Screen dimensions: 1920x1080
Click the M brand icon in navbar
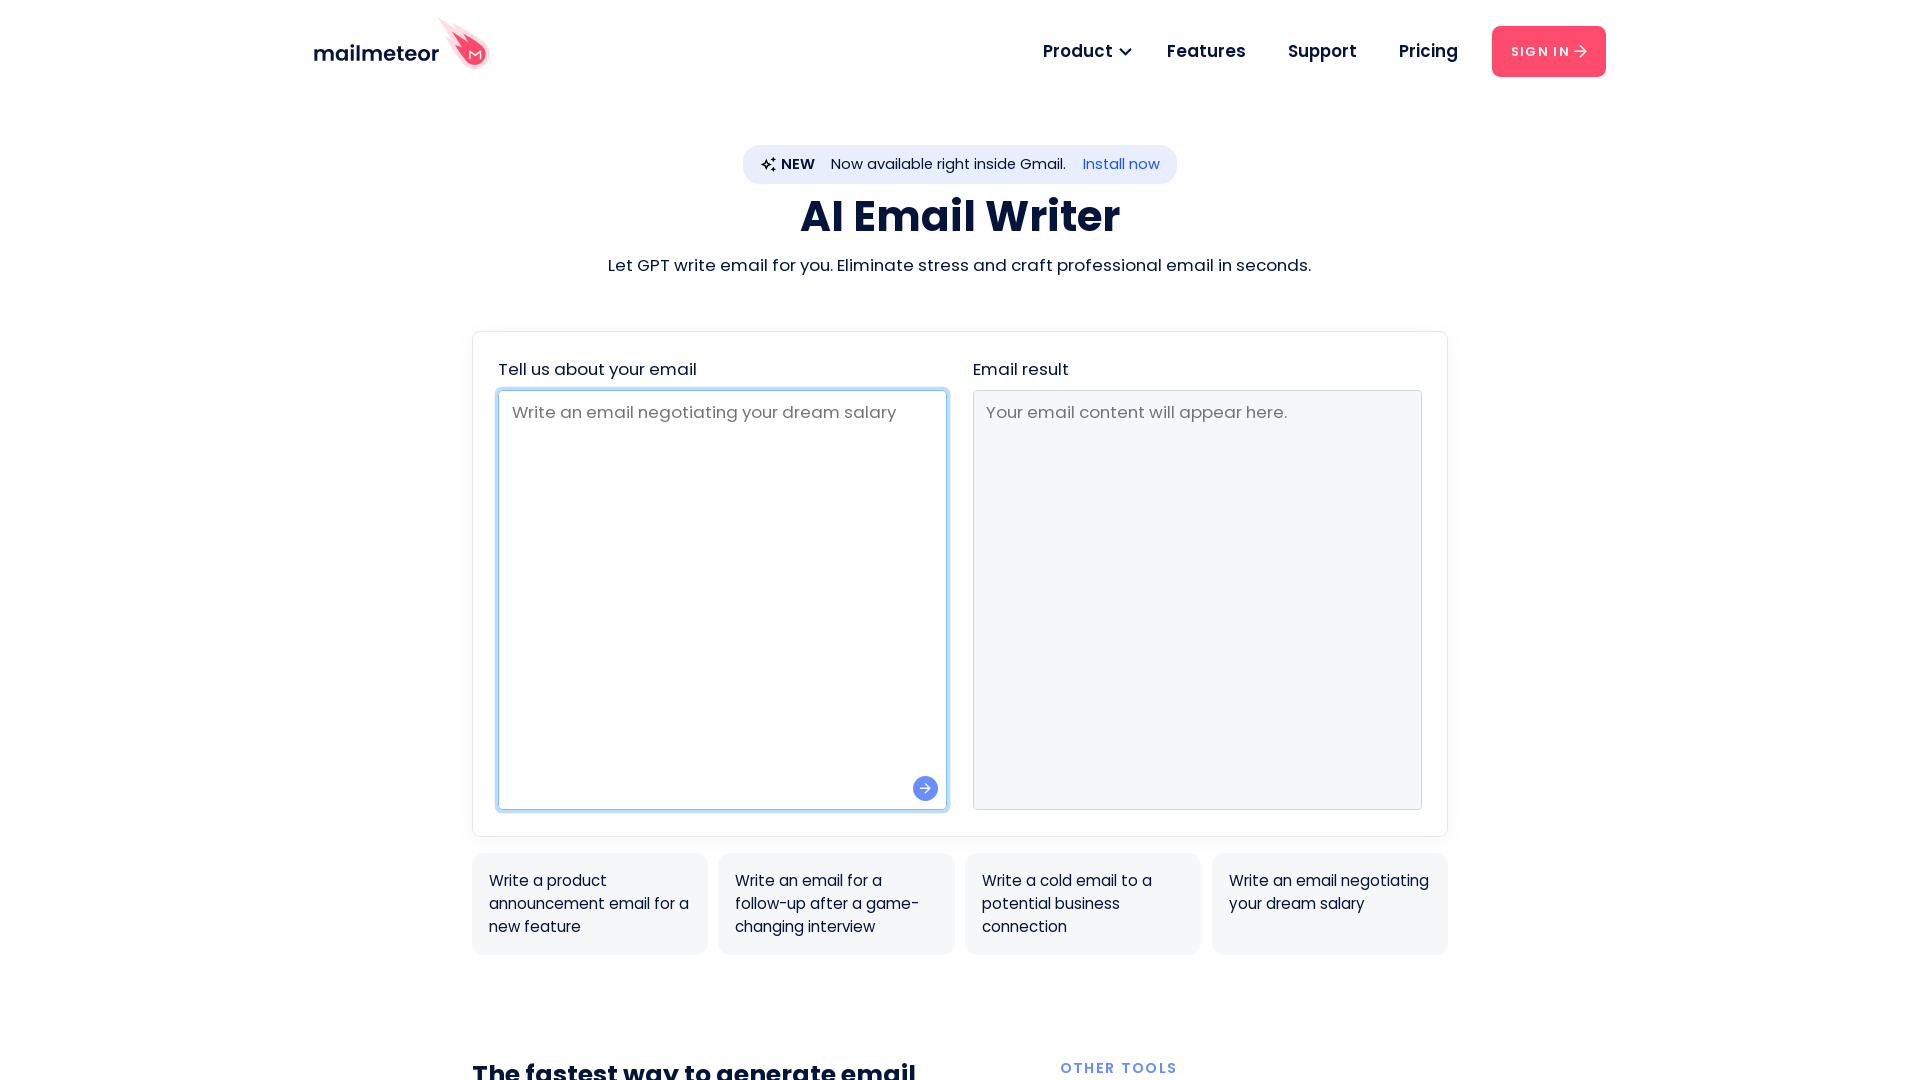(x=473, y=53)
